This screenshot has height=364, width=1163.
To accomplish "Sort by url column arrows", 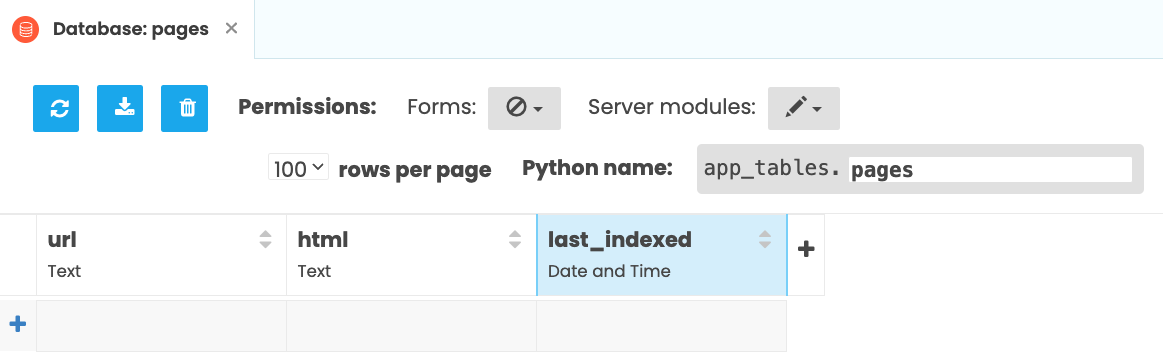I will click(x=266, y=239).
